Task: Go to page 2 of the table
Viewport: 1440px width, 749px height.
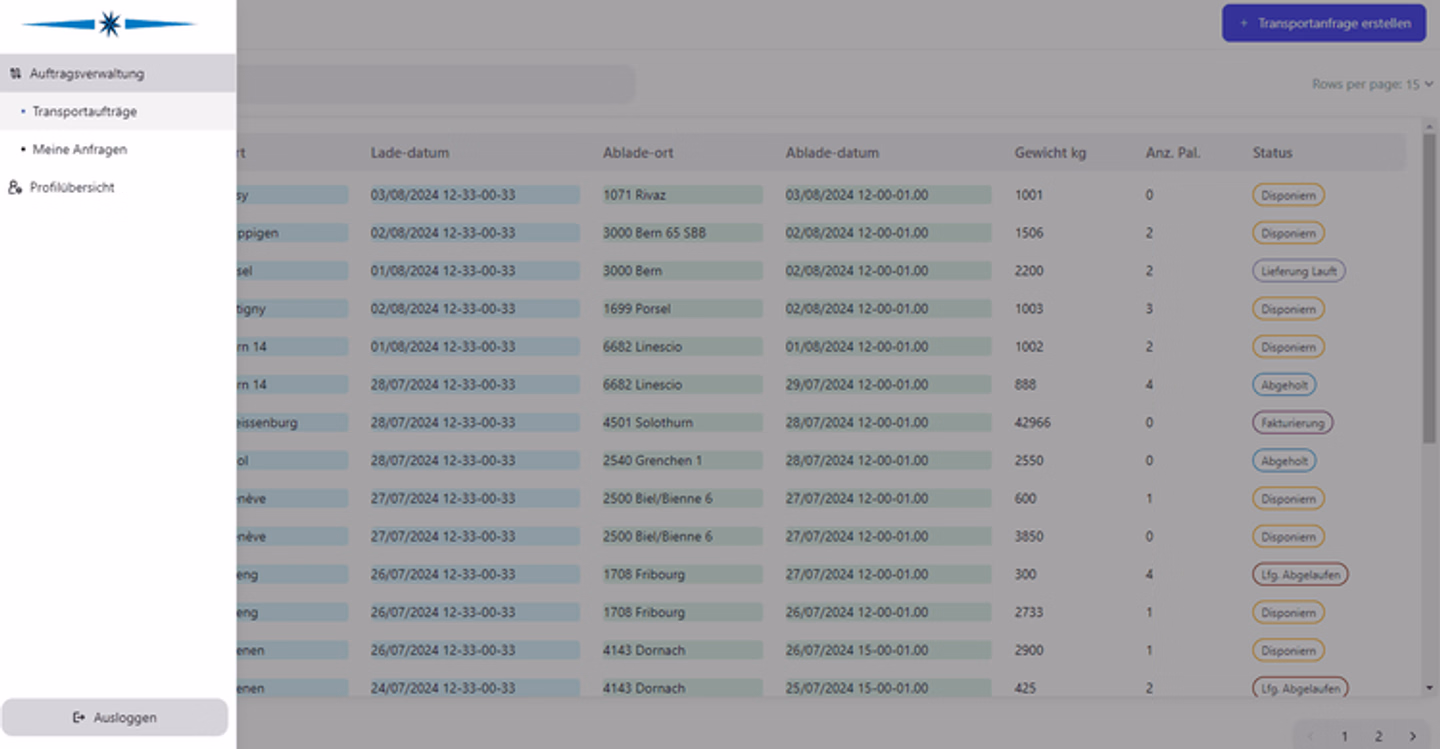Action: click(1378, 736)
